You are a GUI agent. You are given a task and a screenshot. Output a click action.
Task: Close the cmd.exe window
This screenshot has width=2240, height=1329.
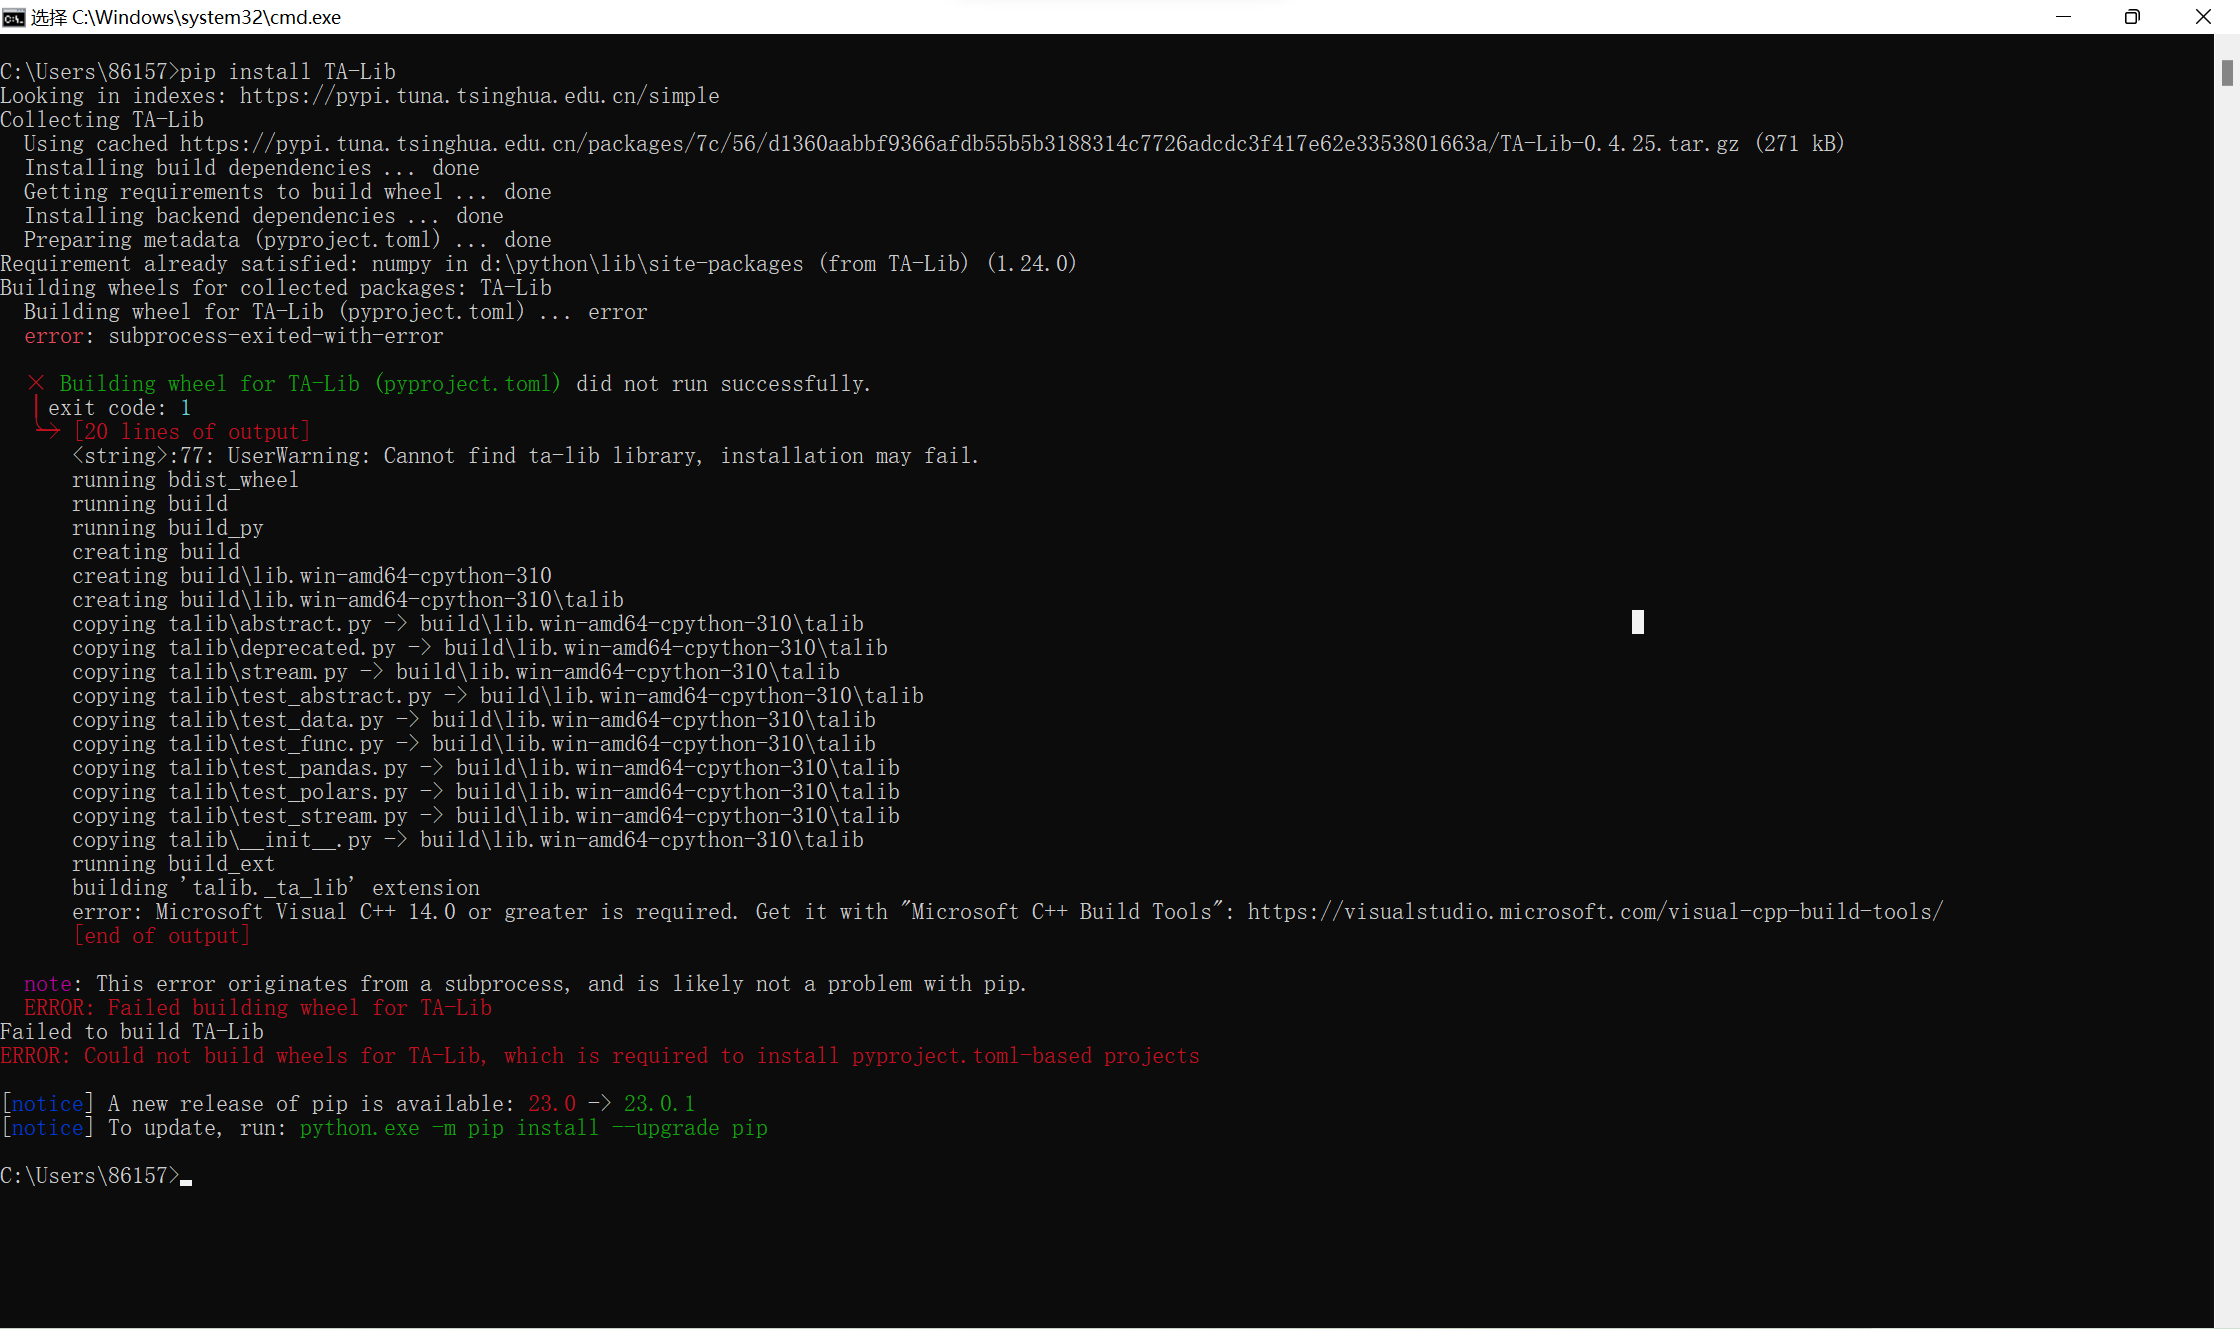point(2203,17)
